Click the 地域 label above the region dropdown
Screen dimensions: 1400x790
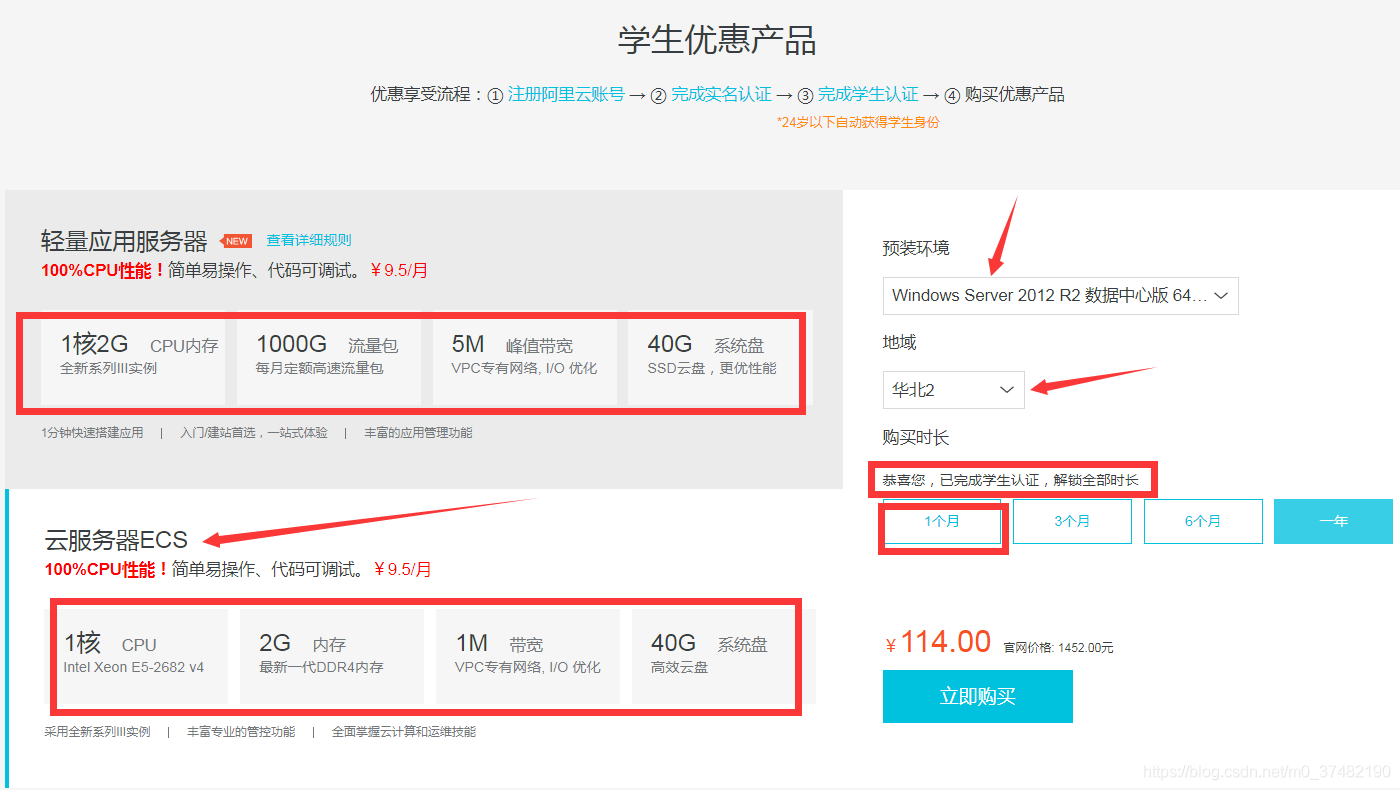[x=899, y=343]
